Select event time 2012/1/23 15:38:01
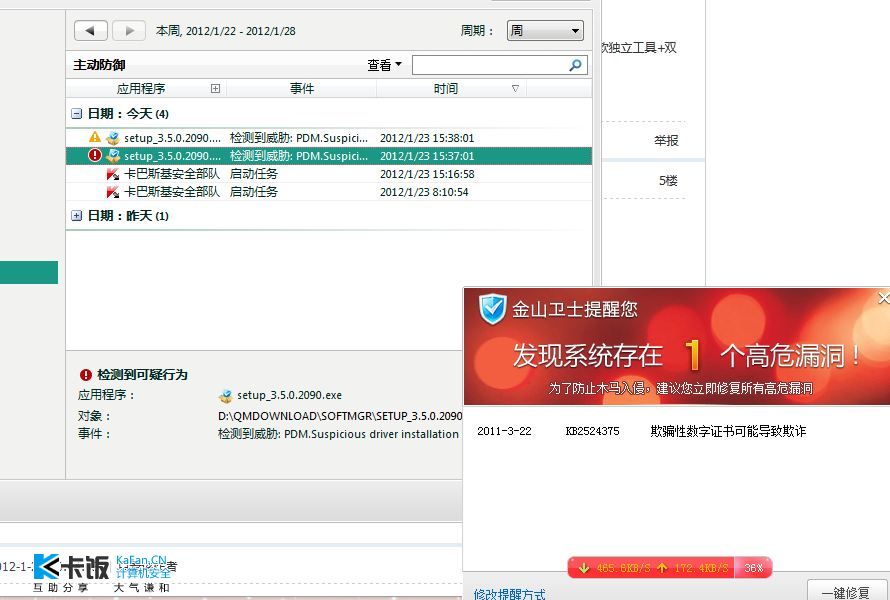 (427, 138)
